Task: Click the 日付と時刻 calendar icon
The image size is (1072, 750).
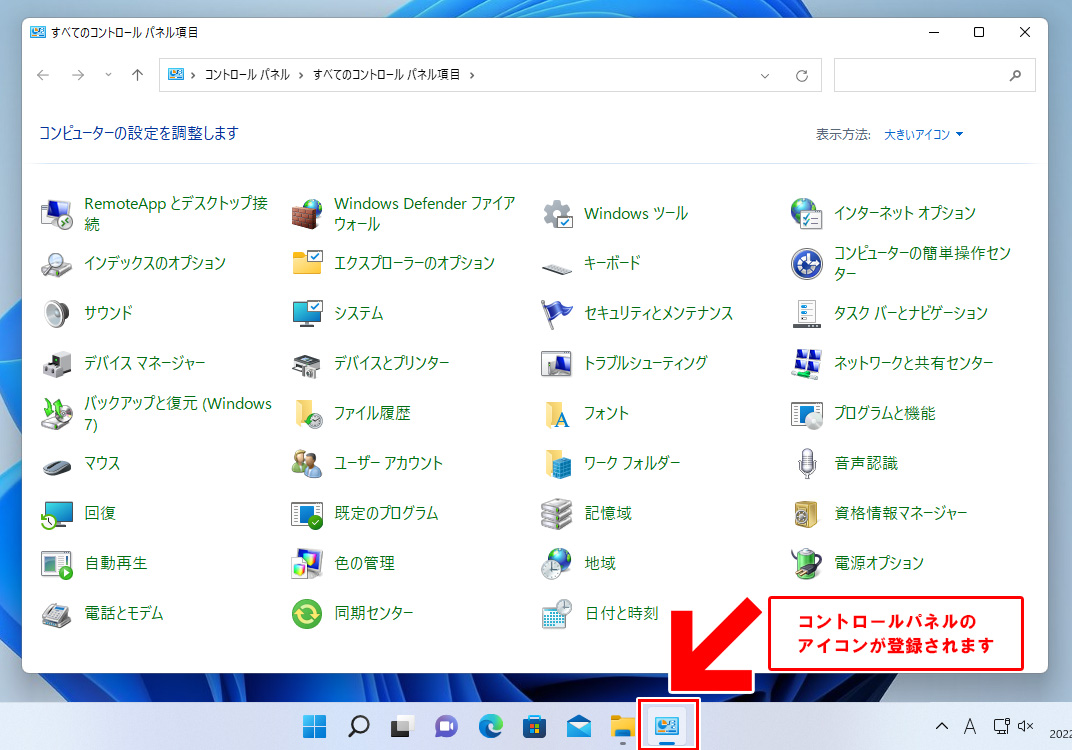Action: [x=557, y=614]
